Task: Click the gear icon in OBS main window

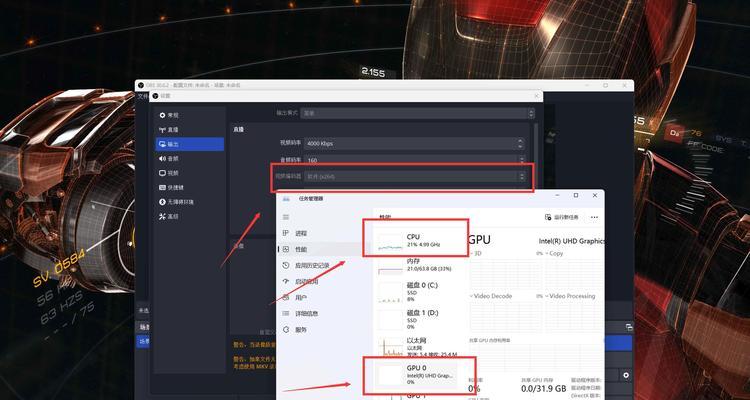Action: pyautogui.click(x=626, y=375)
